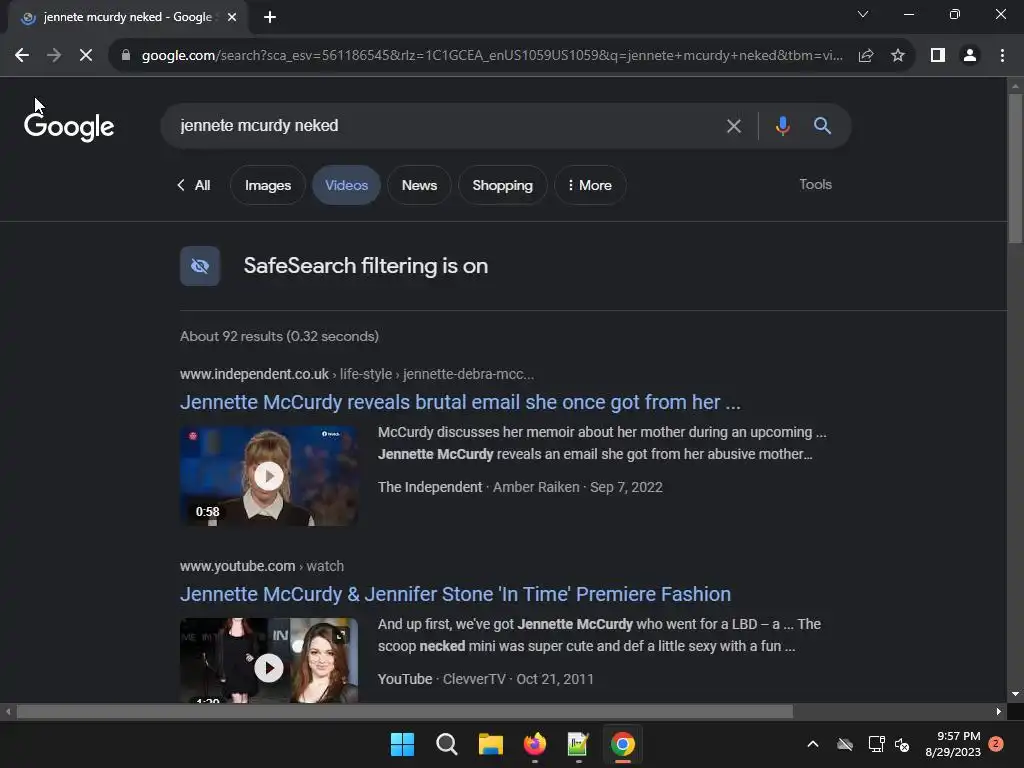Click the scroll left arrow
1024x768 pixels.
[7, 712]
